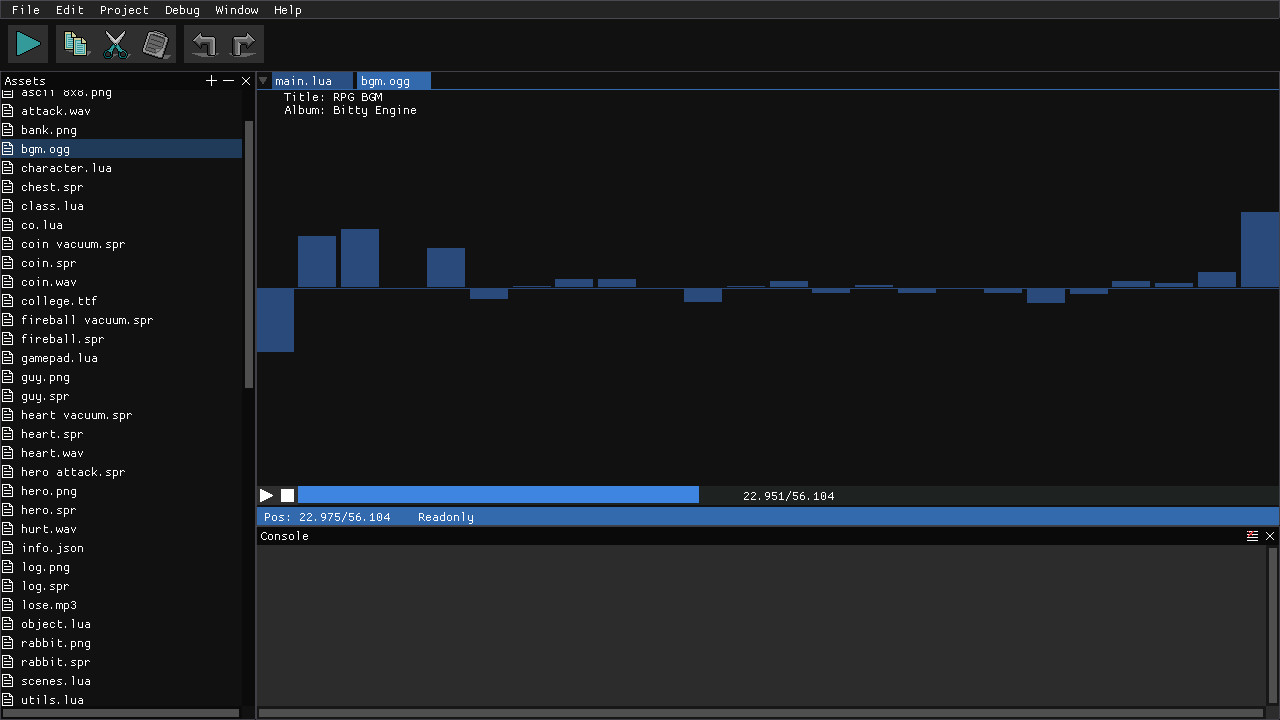Add a new asset with the plus icon
Image resolution: width=1280 pixels, height=720 pixels.
pyautogui.click(x=210, y=80)
